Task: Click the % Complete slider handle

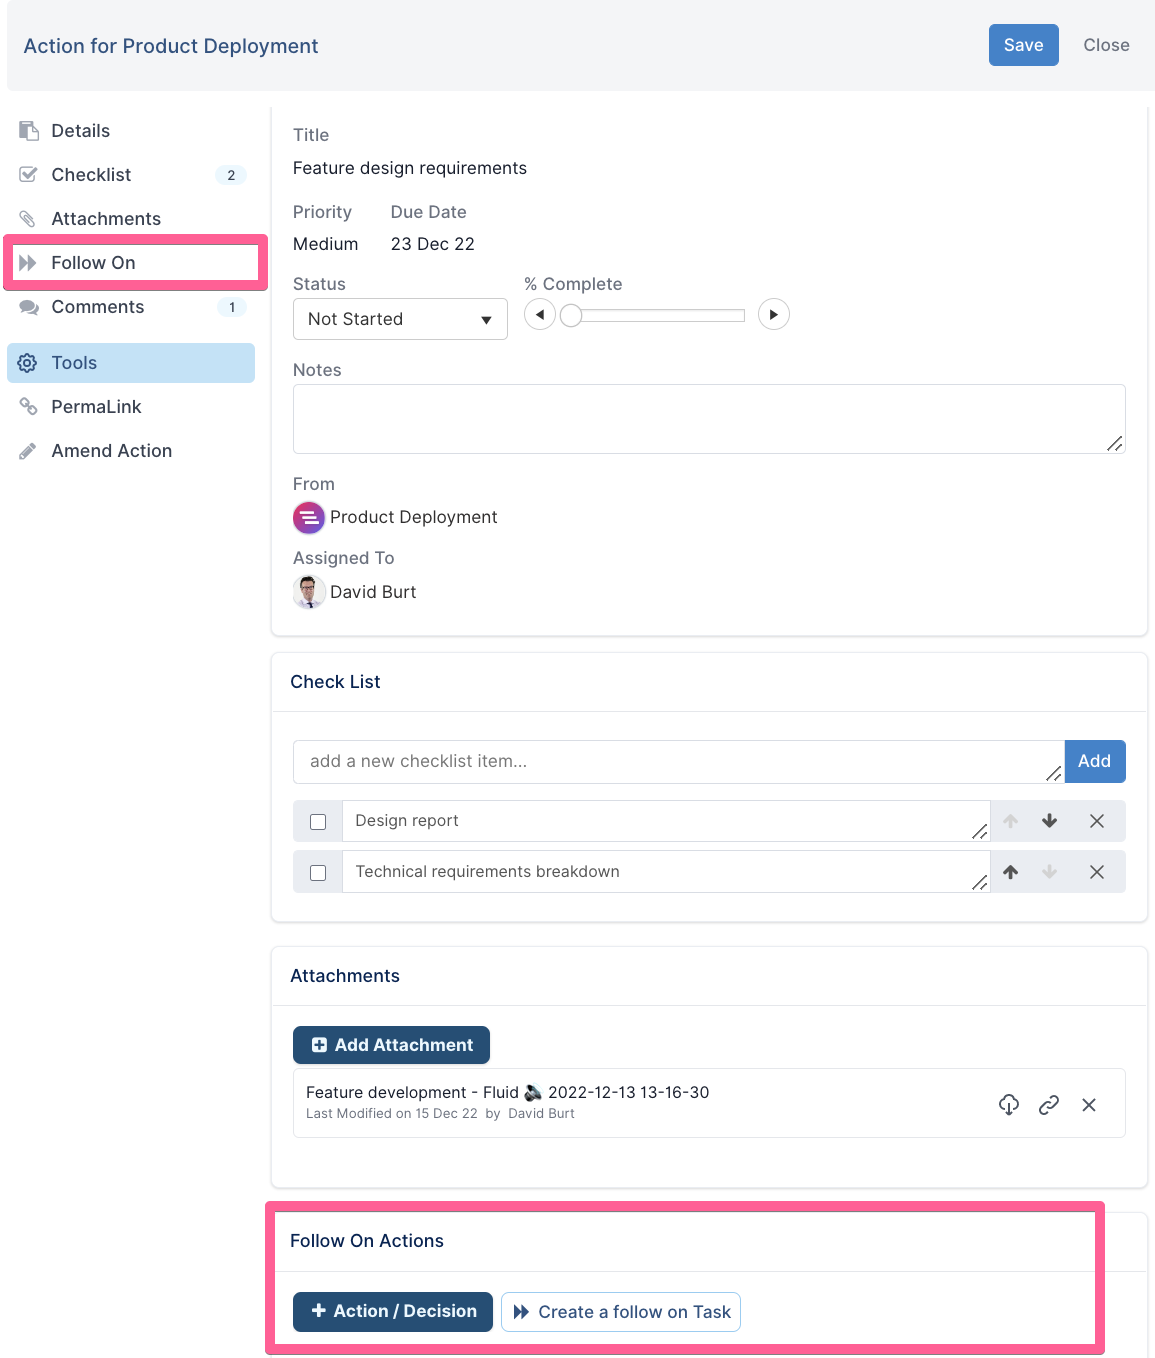Action: (x=571, y=316)
